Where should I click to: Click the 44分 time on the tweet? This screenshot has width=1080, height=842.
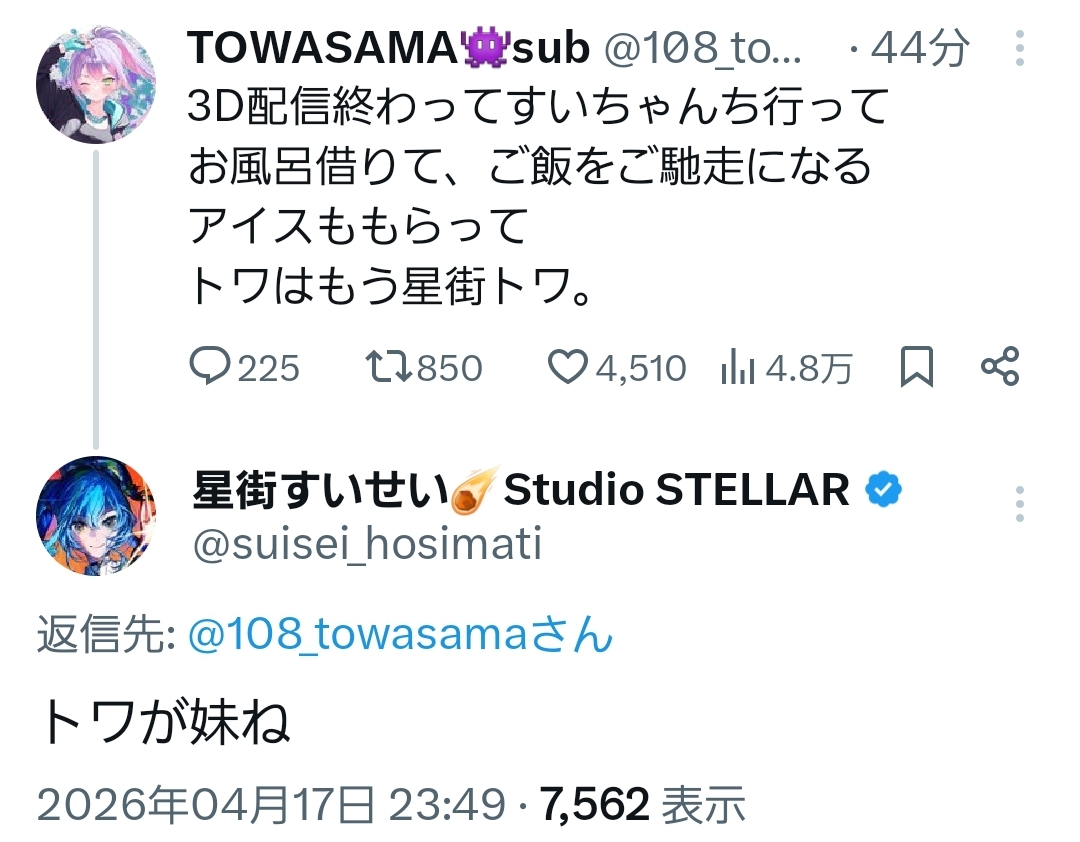click(920, 48)
